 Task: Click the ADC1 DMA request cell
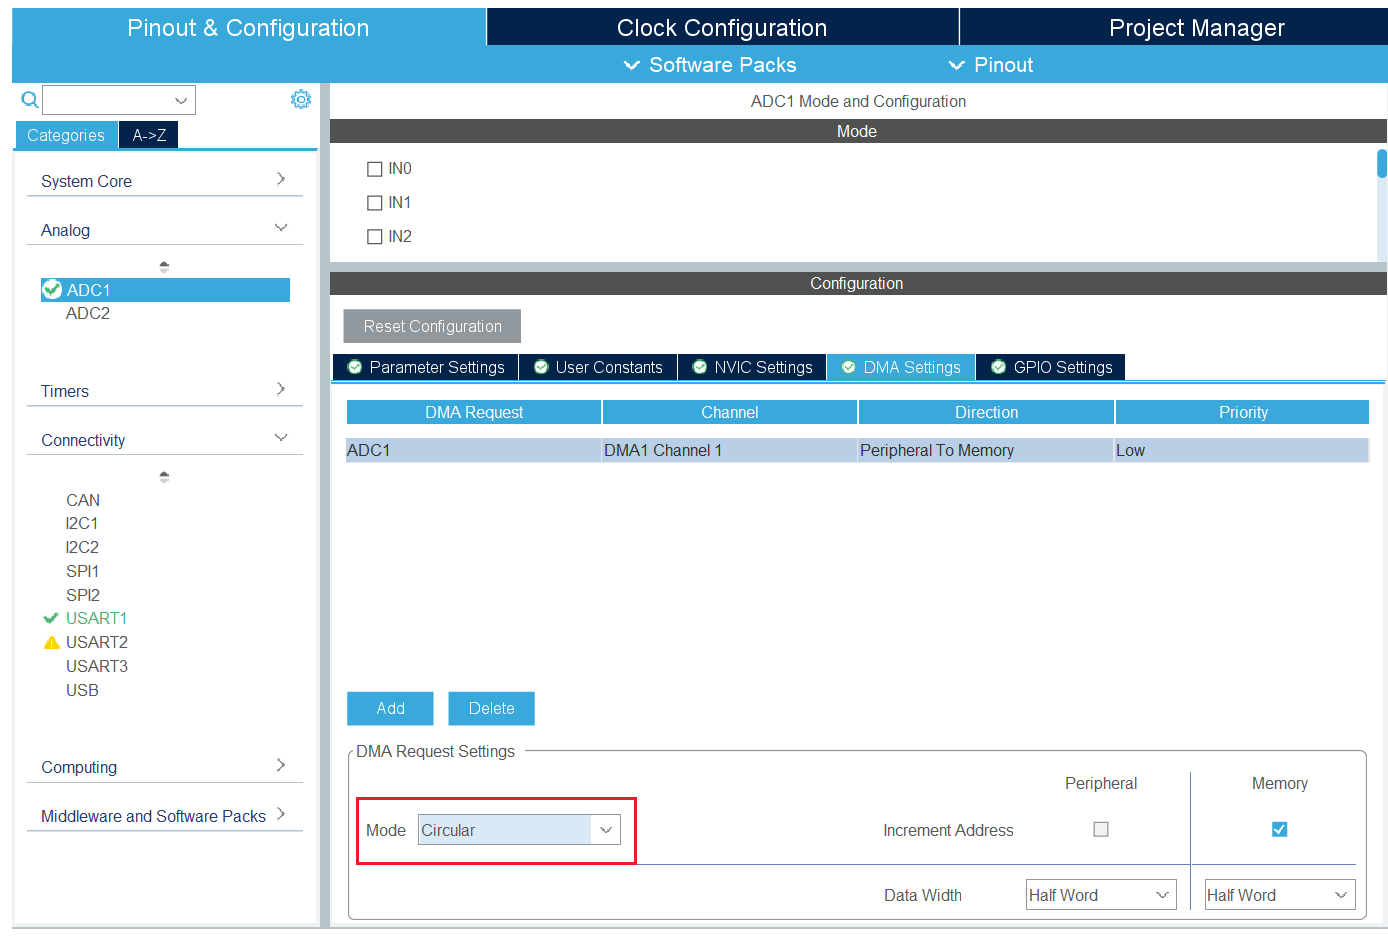(x=473, y=450)
